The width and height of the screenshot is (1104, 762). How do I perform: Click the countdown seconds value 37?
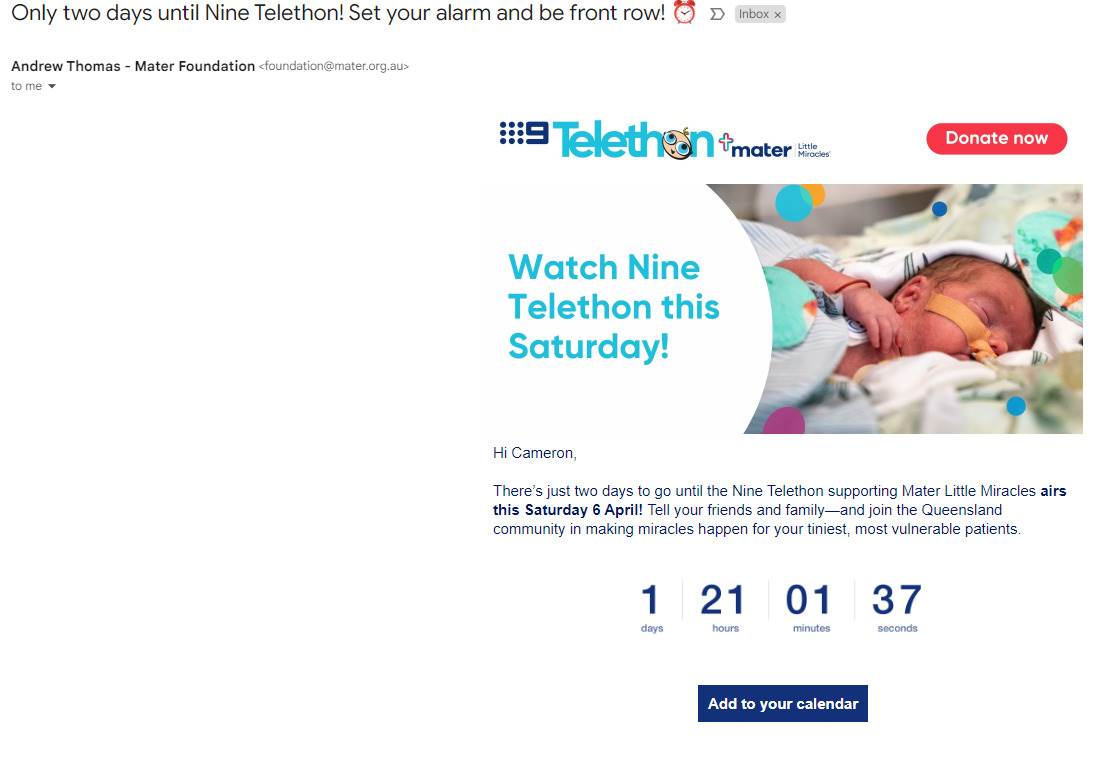896,600
